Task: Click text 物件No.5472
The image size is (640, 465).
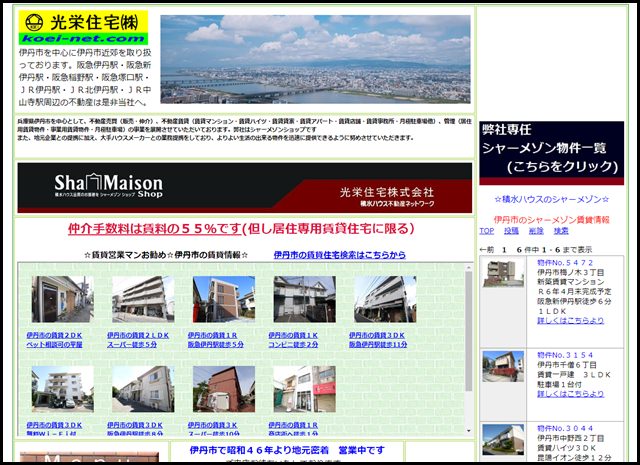Action: (565, 263)
